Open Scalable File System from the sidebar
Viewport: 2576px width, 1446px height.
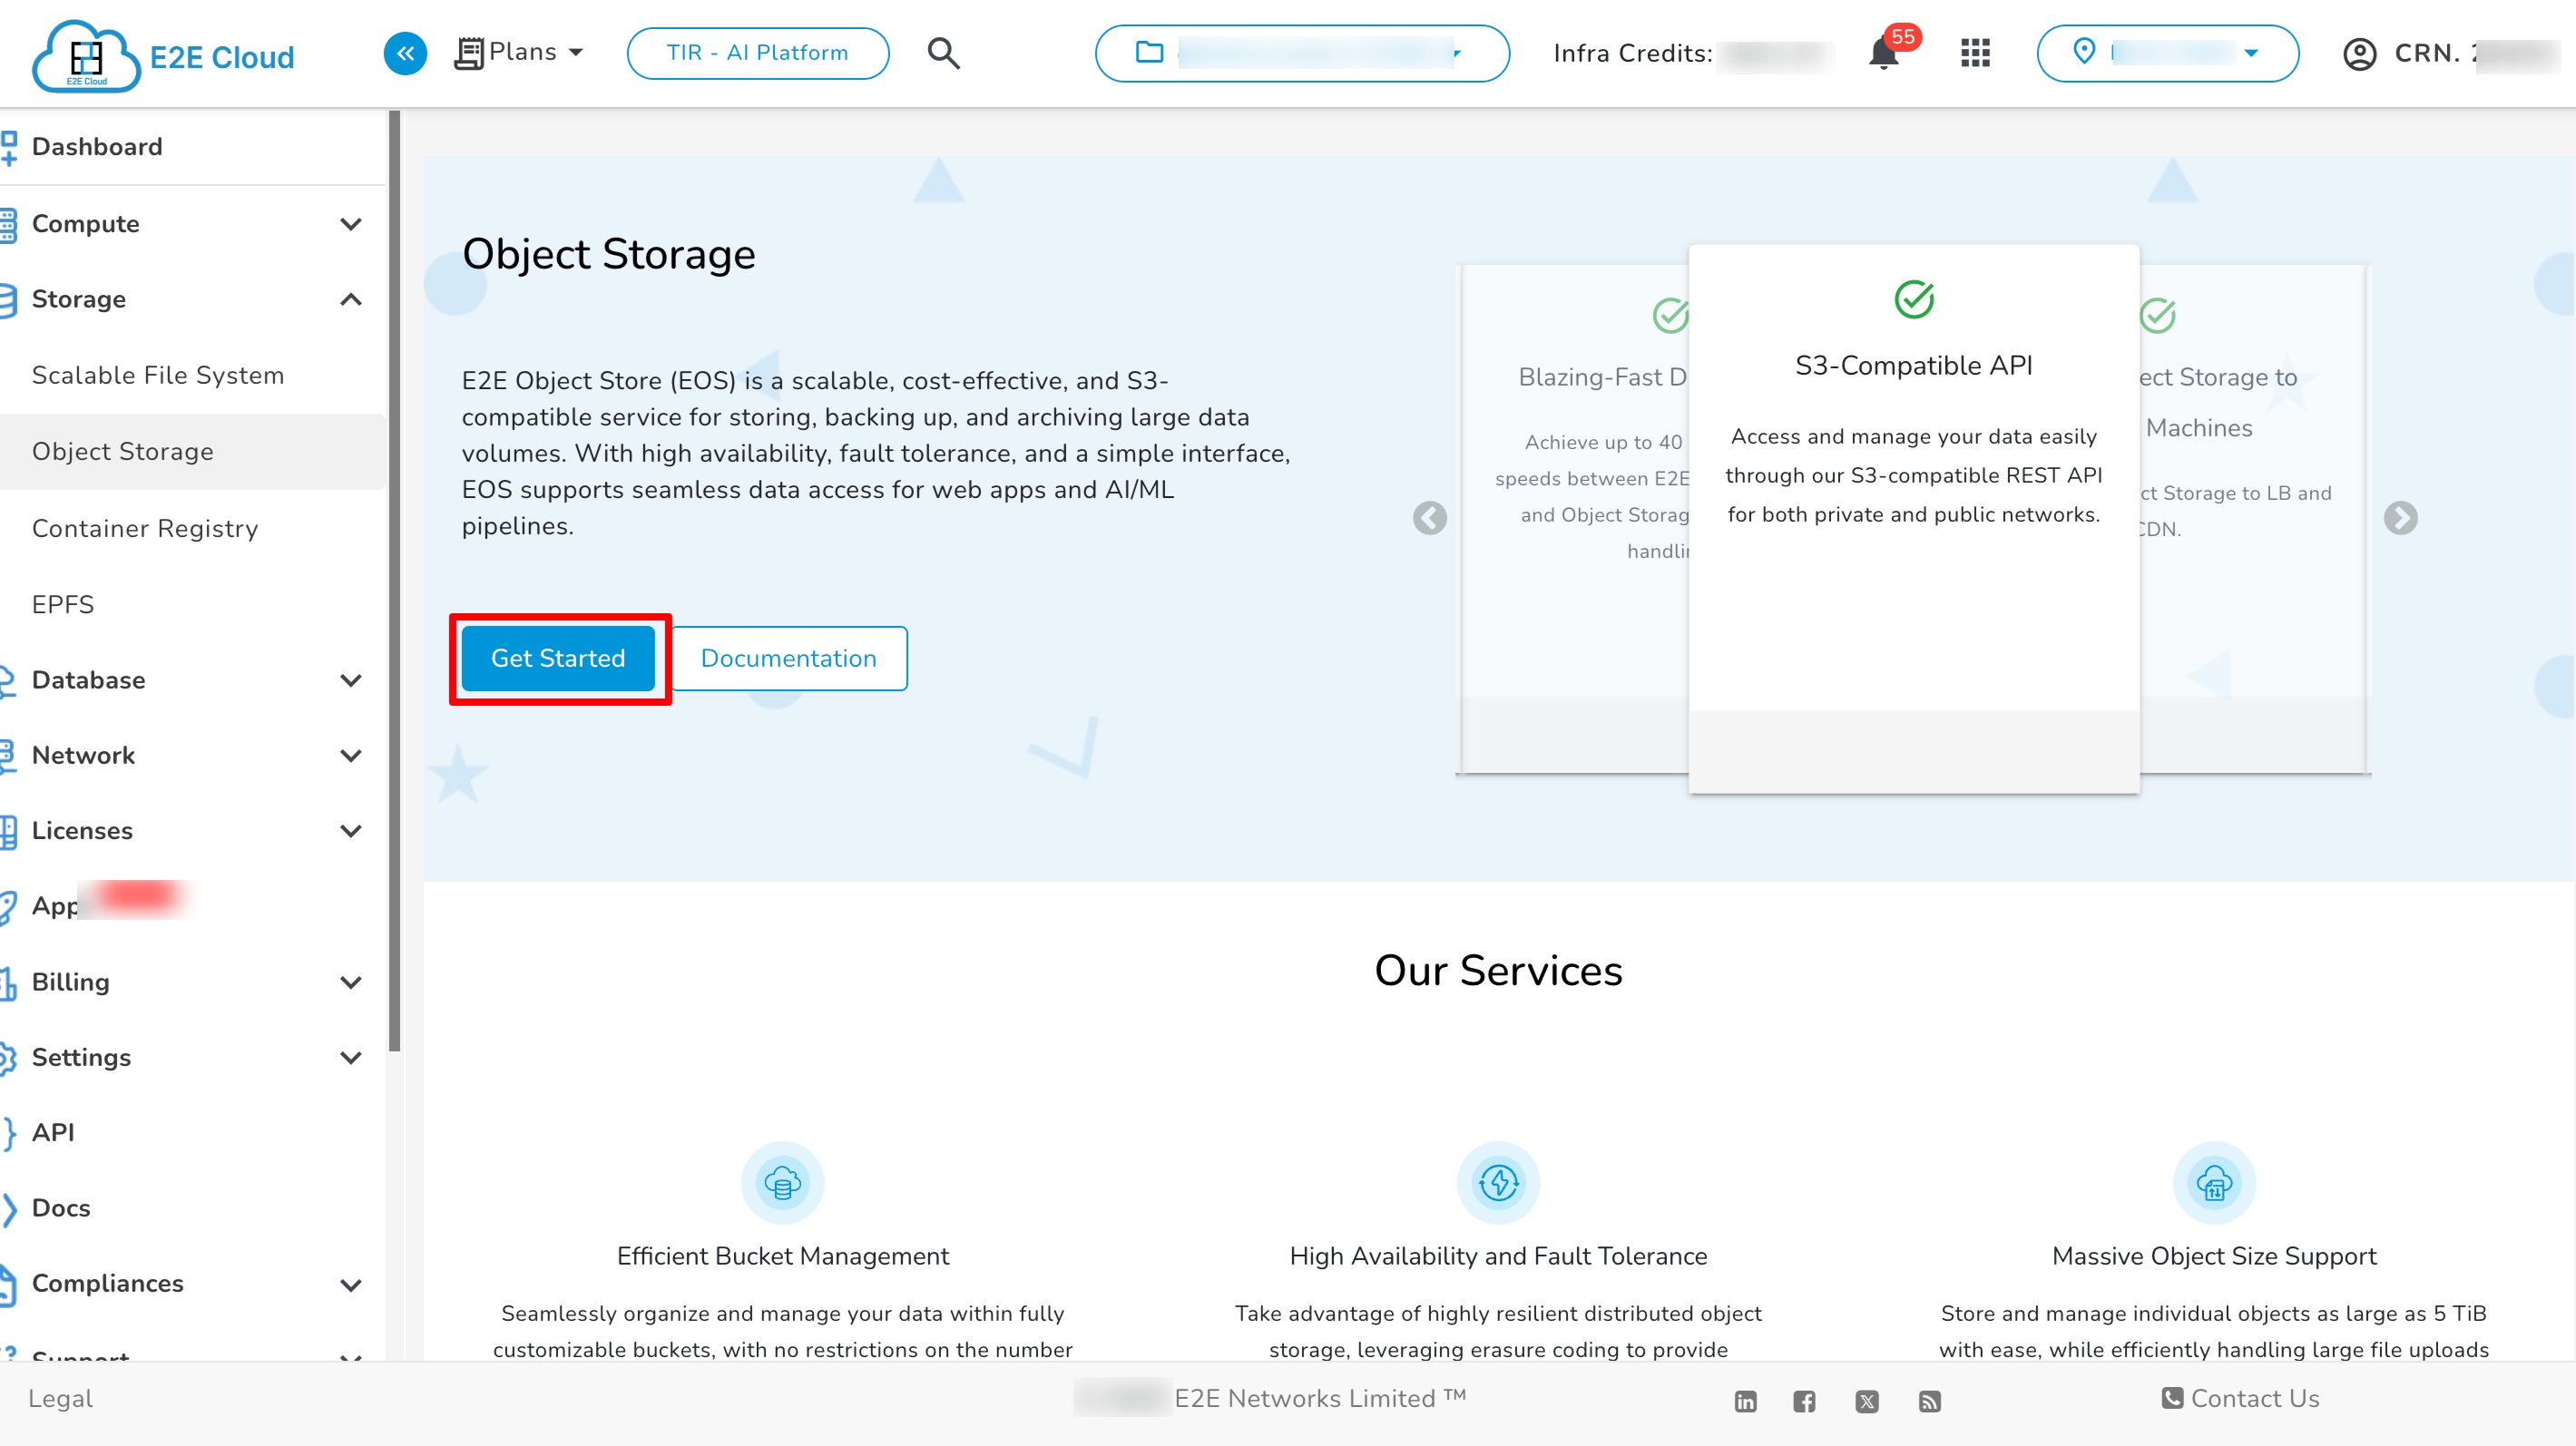click(157, 375)
